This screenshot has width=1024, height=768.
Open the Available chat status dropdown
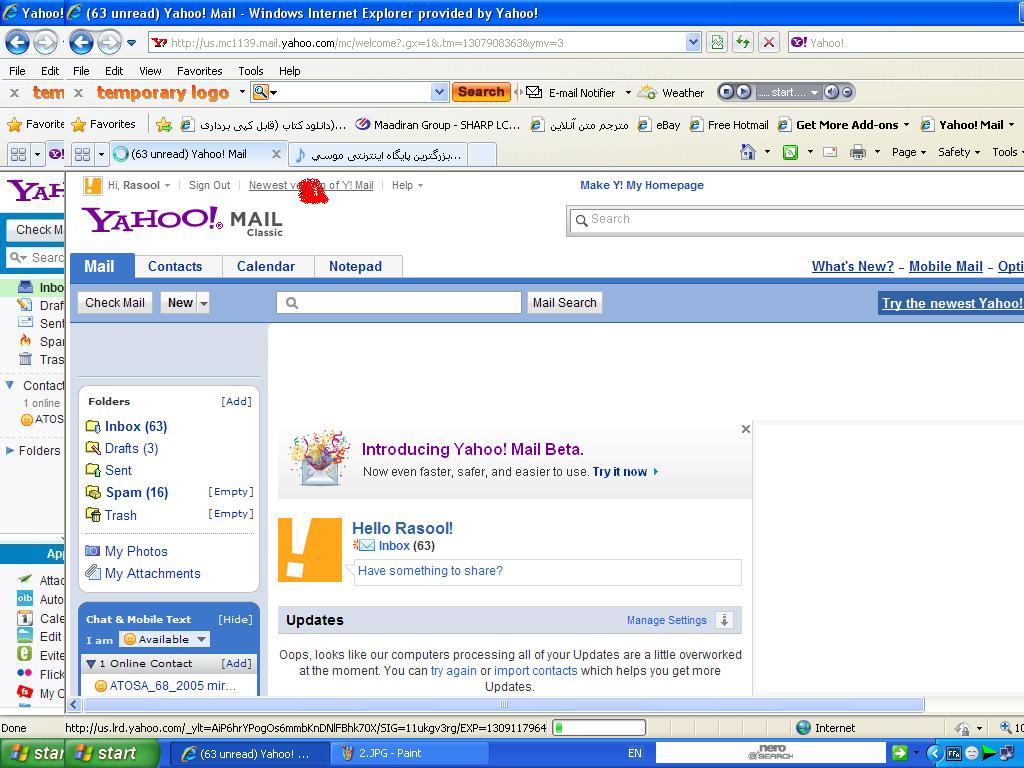pyautogui.click(x=202, y=639)
